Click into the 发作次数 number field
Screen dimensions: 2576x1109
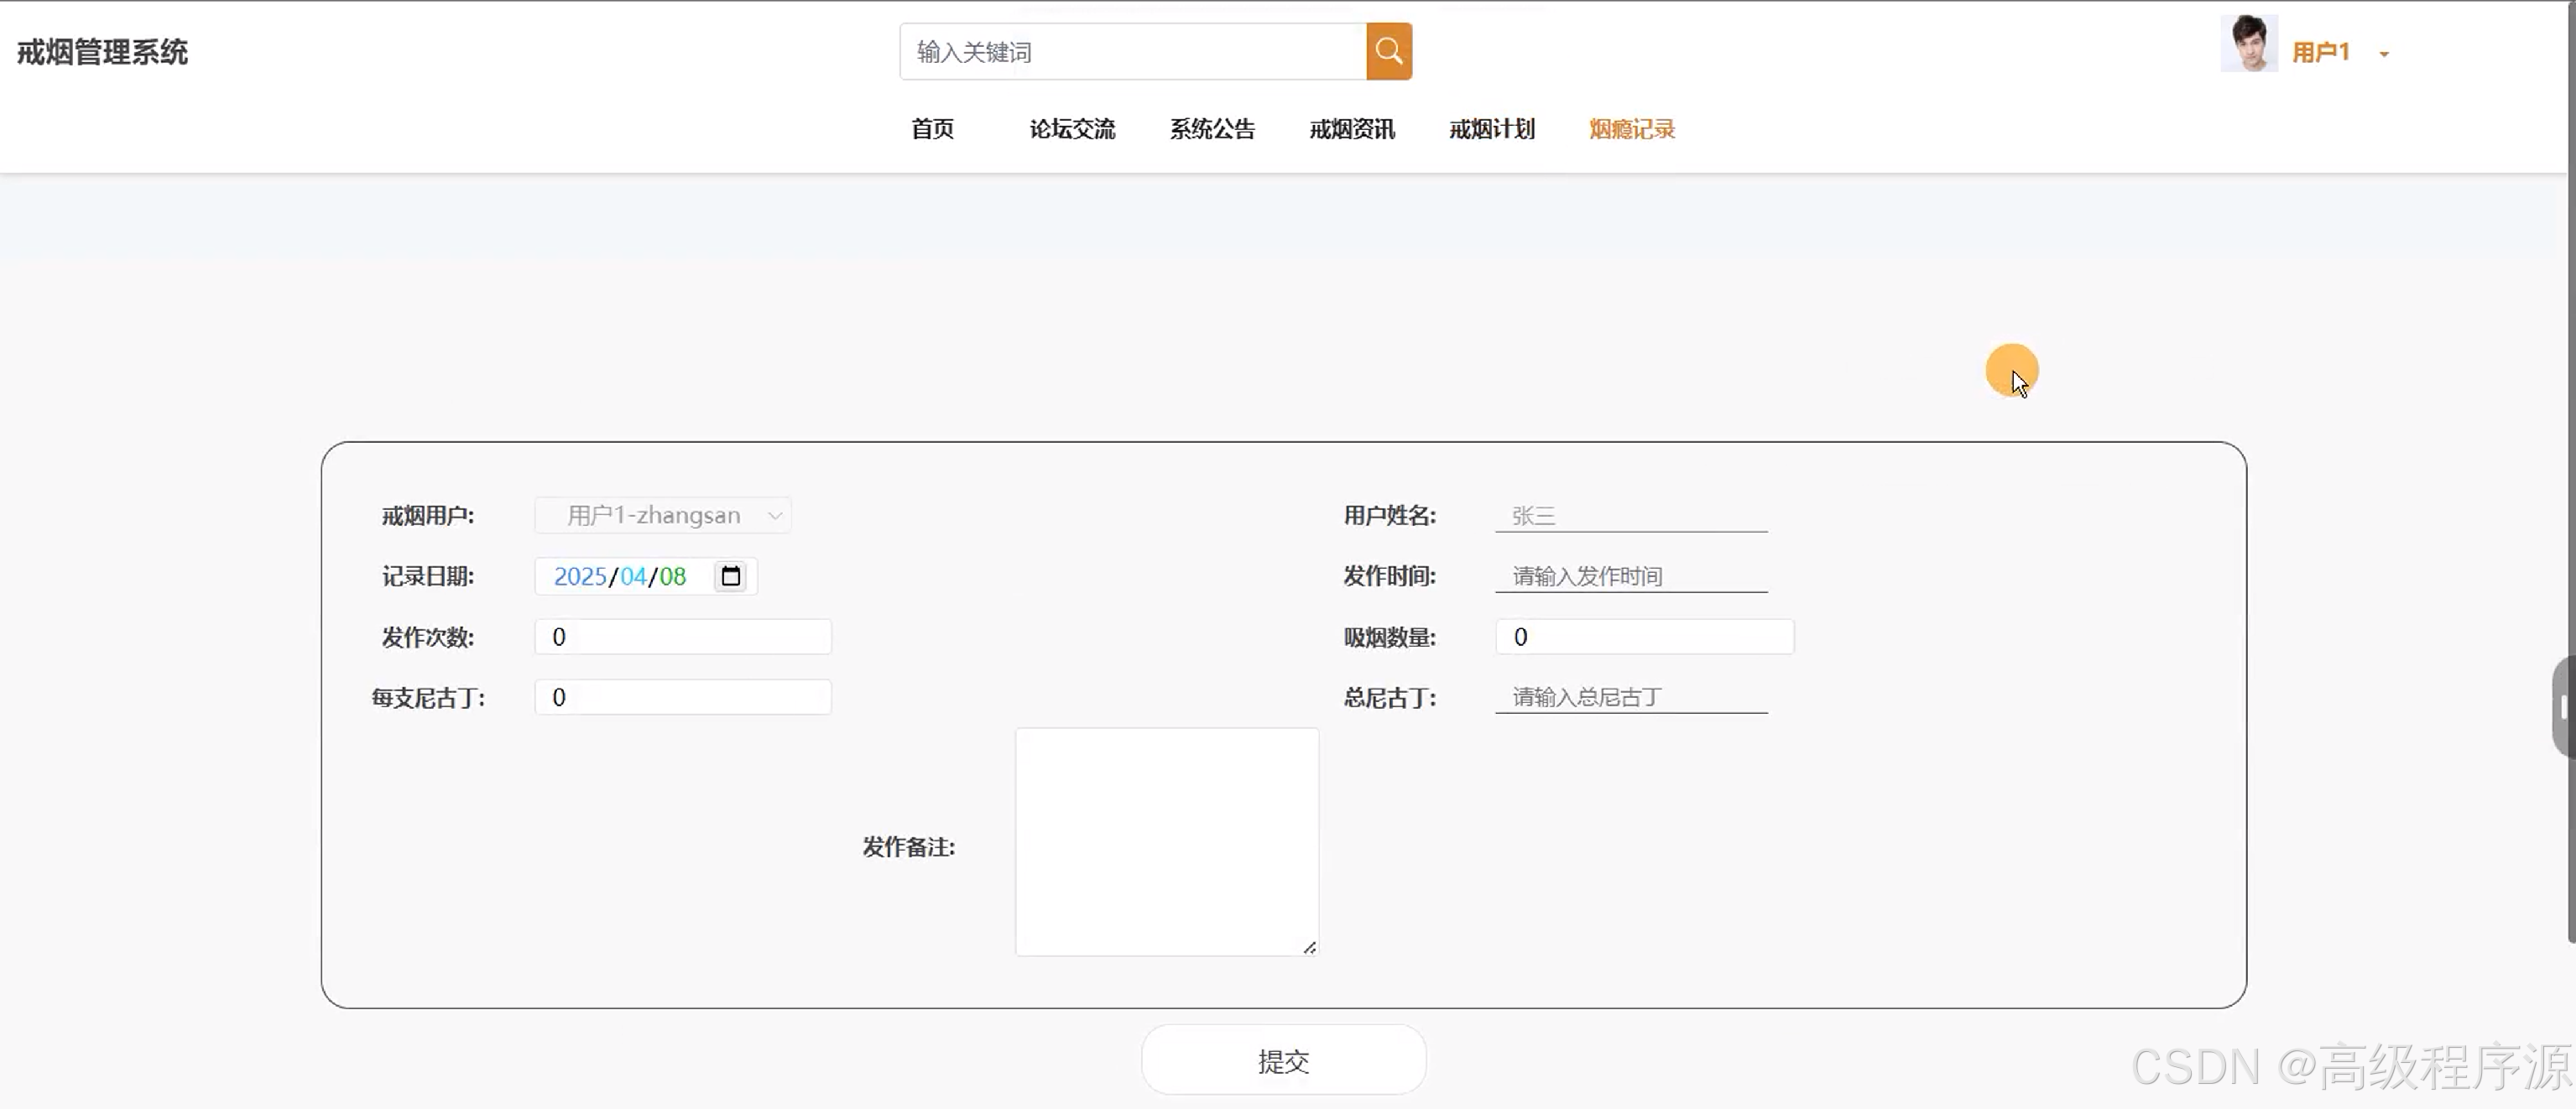tap(683, 637)
